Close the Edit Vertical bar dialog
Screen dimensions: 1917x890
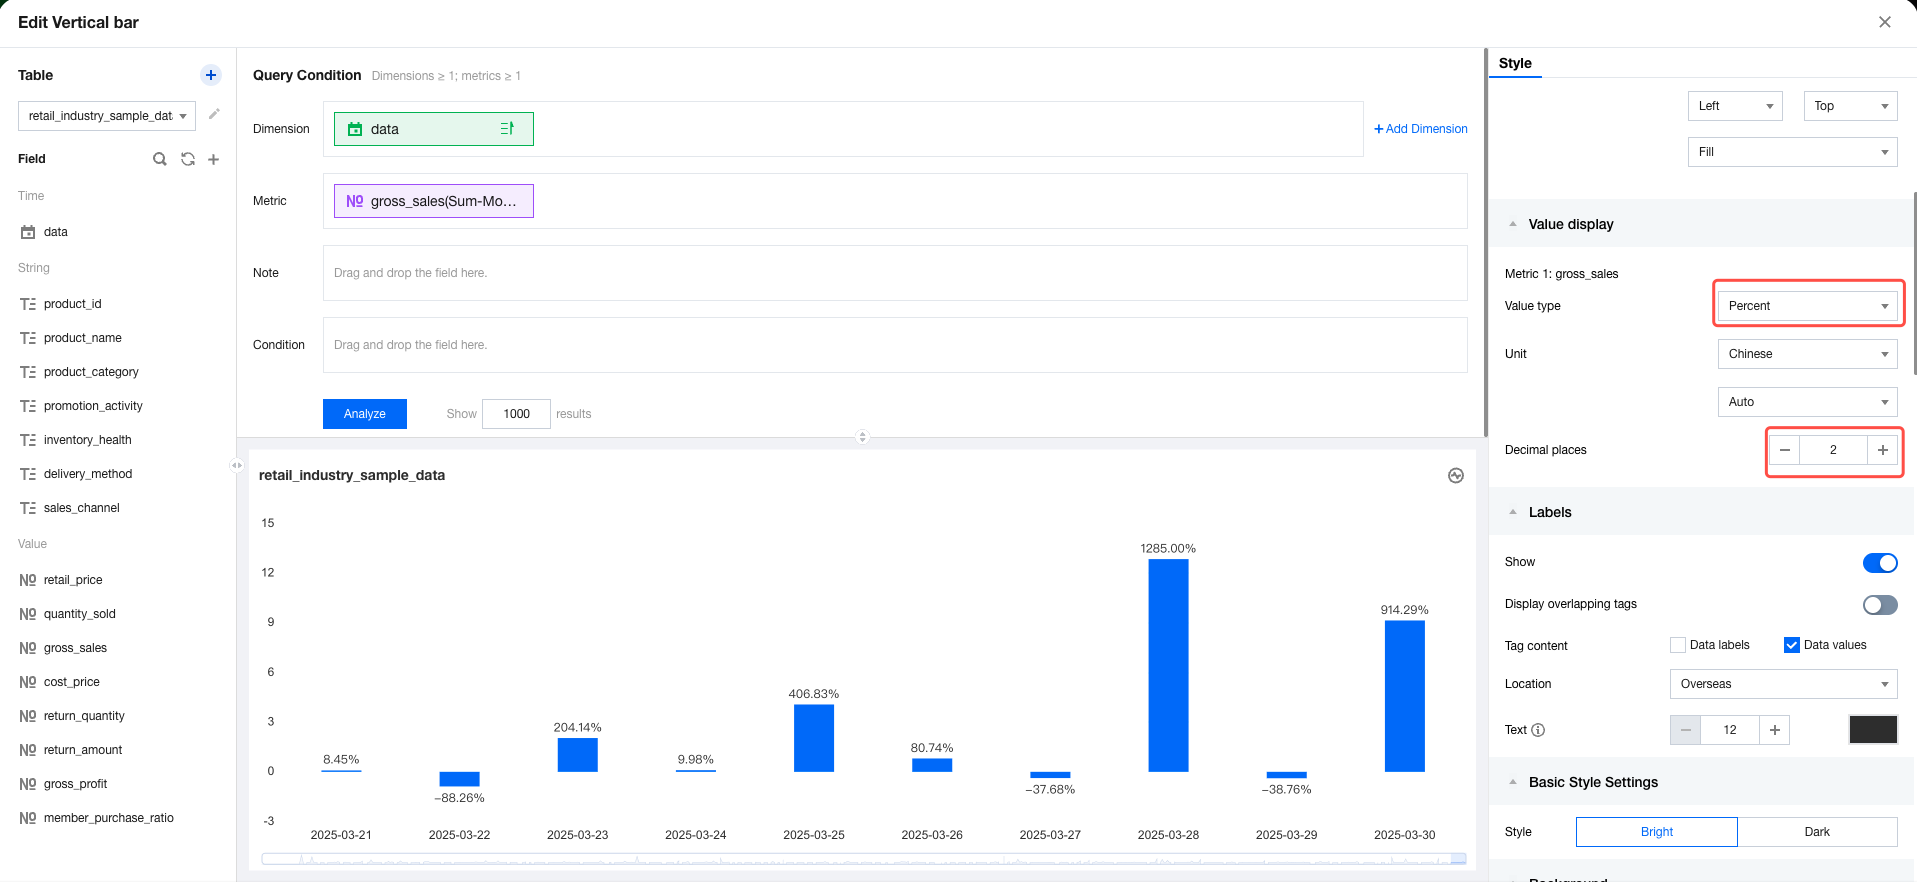point(1885,22)
